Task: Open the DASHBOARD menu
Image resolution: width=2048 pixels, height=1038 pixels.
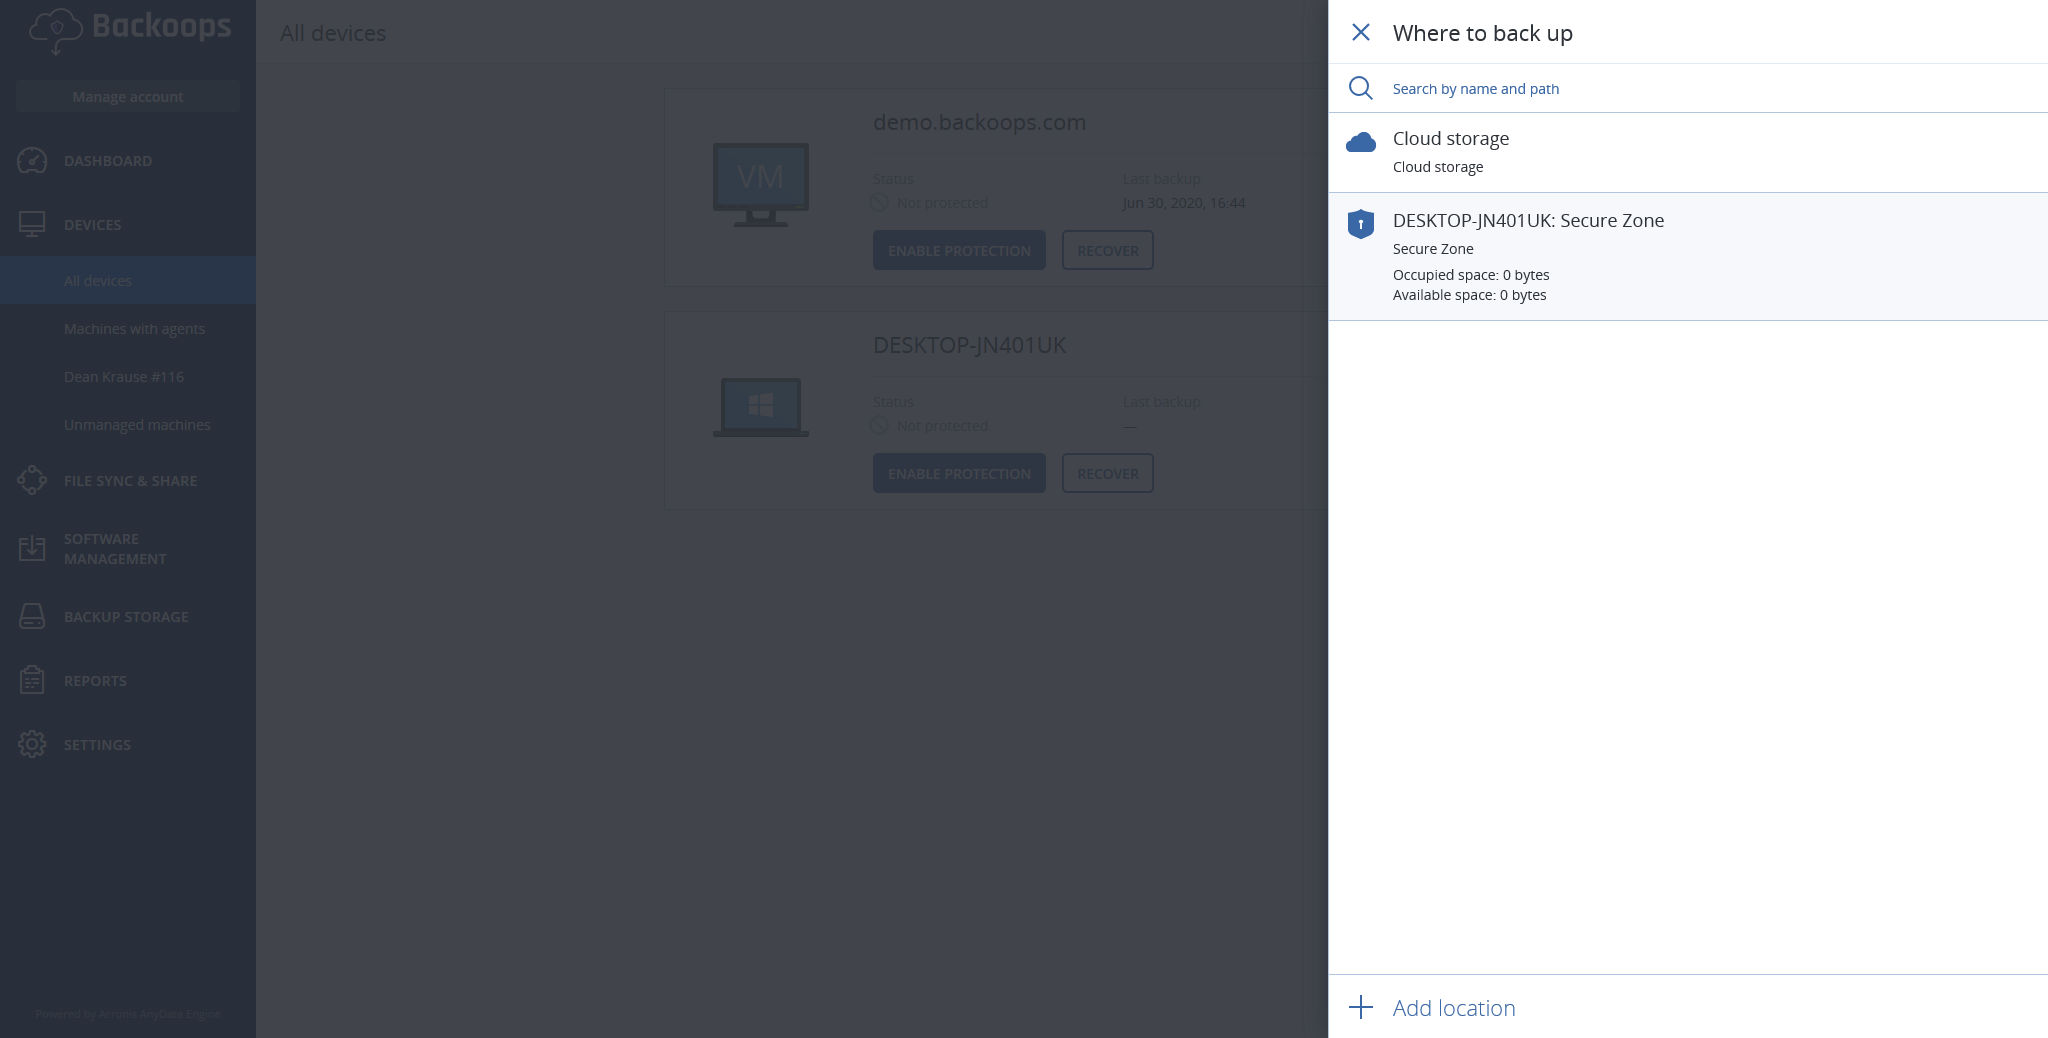Action: (108, 161)
